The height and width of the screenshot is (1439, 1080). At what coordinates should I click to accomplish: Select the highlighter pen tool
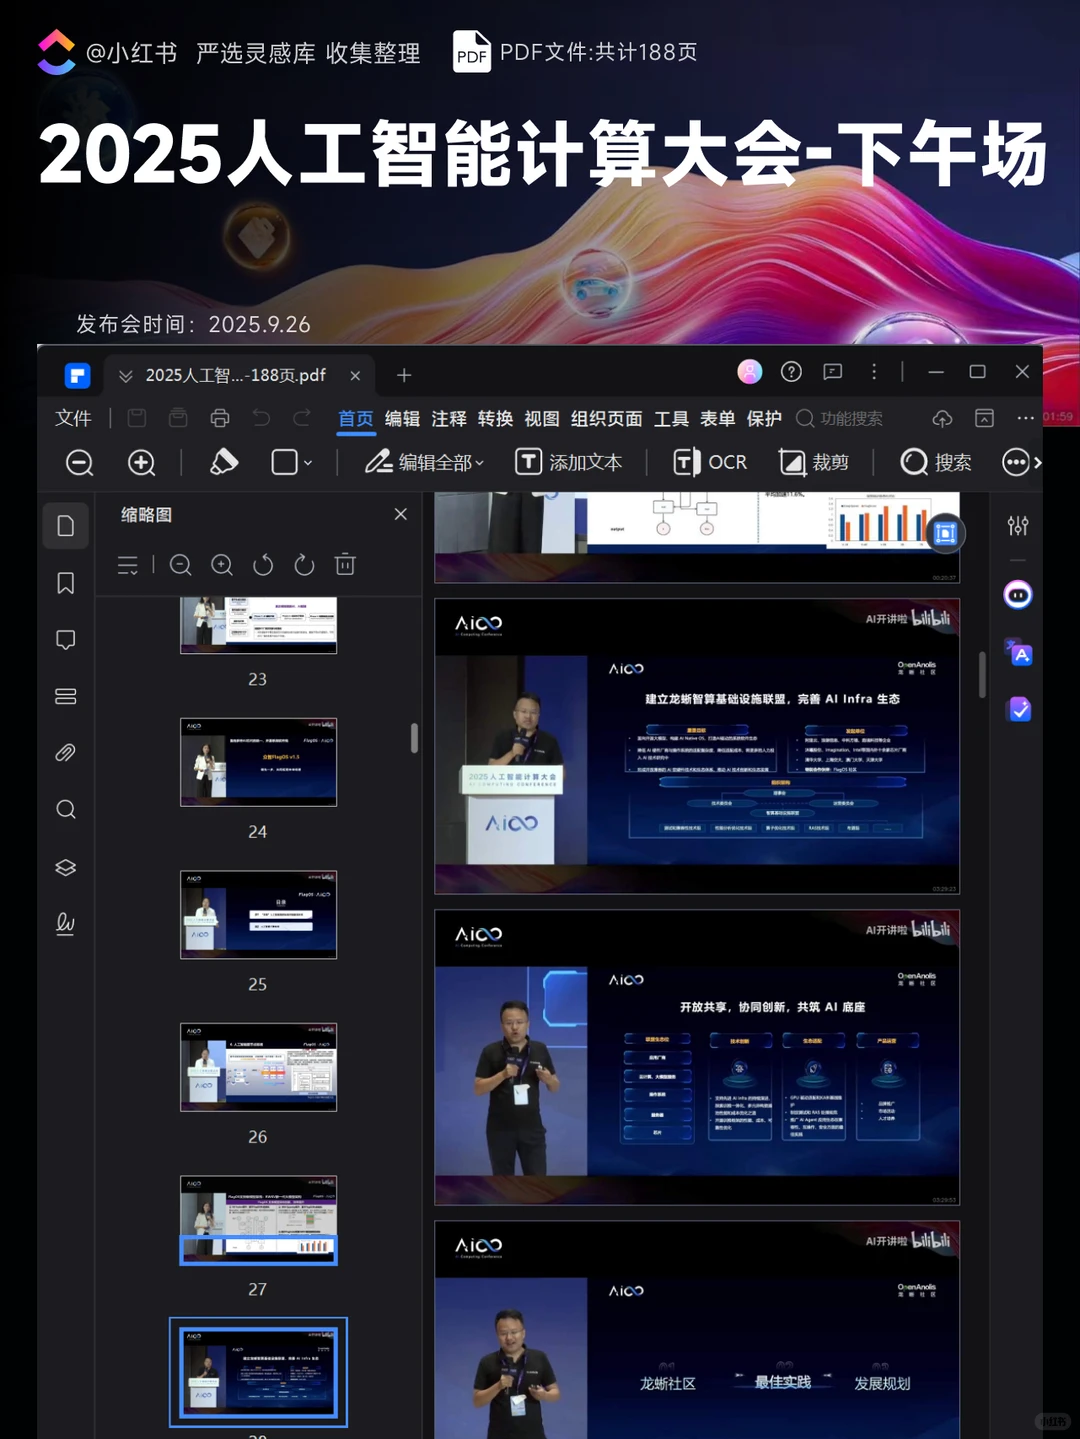(224, 462)
